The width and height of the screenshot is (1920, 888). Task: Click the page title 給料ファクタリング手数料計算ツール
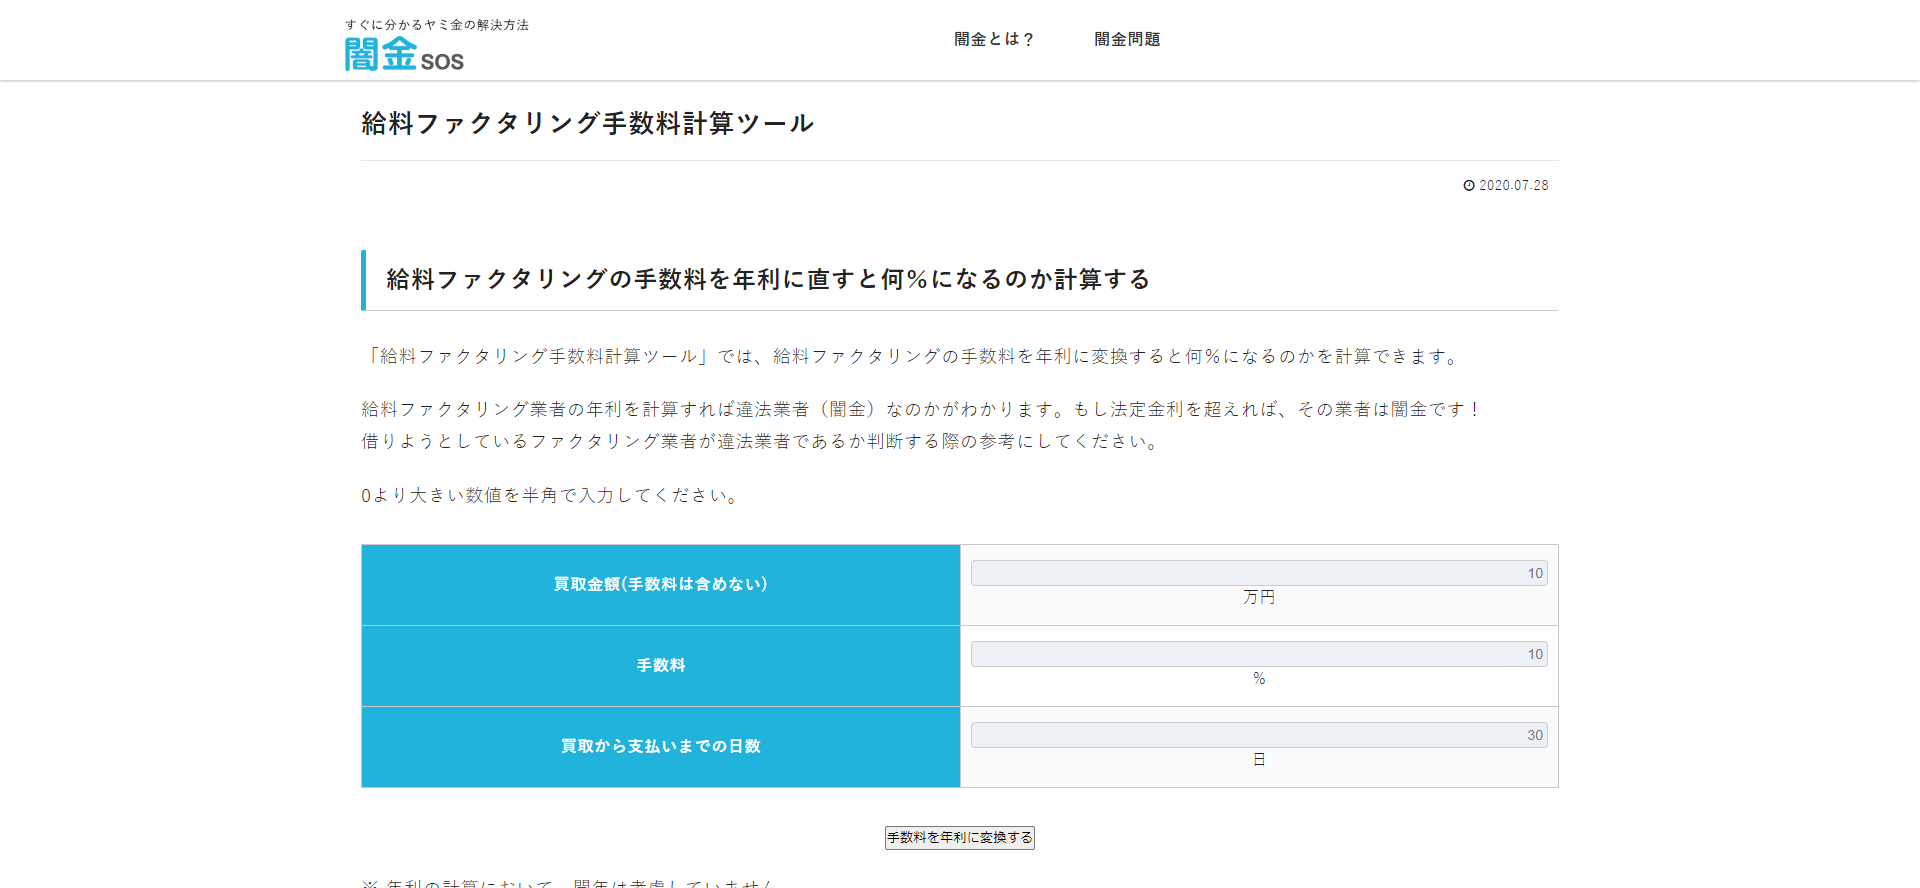click(587, 123)
